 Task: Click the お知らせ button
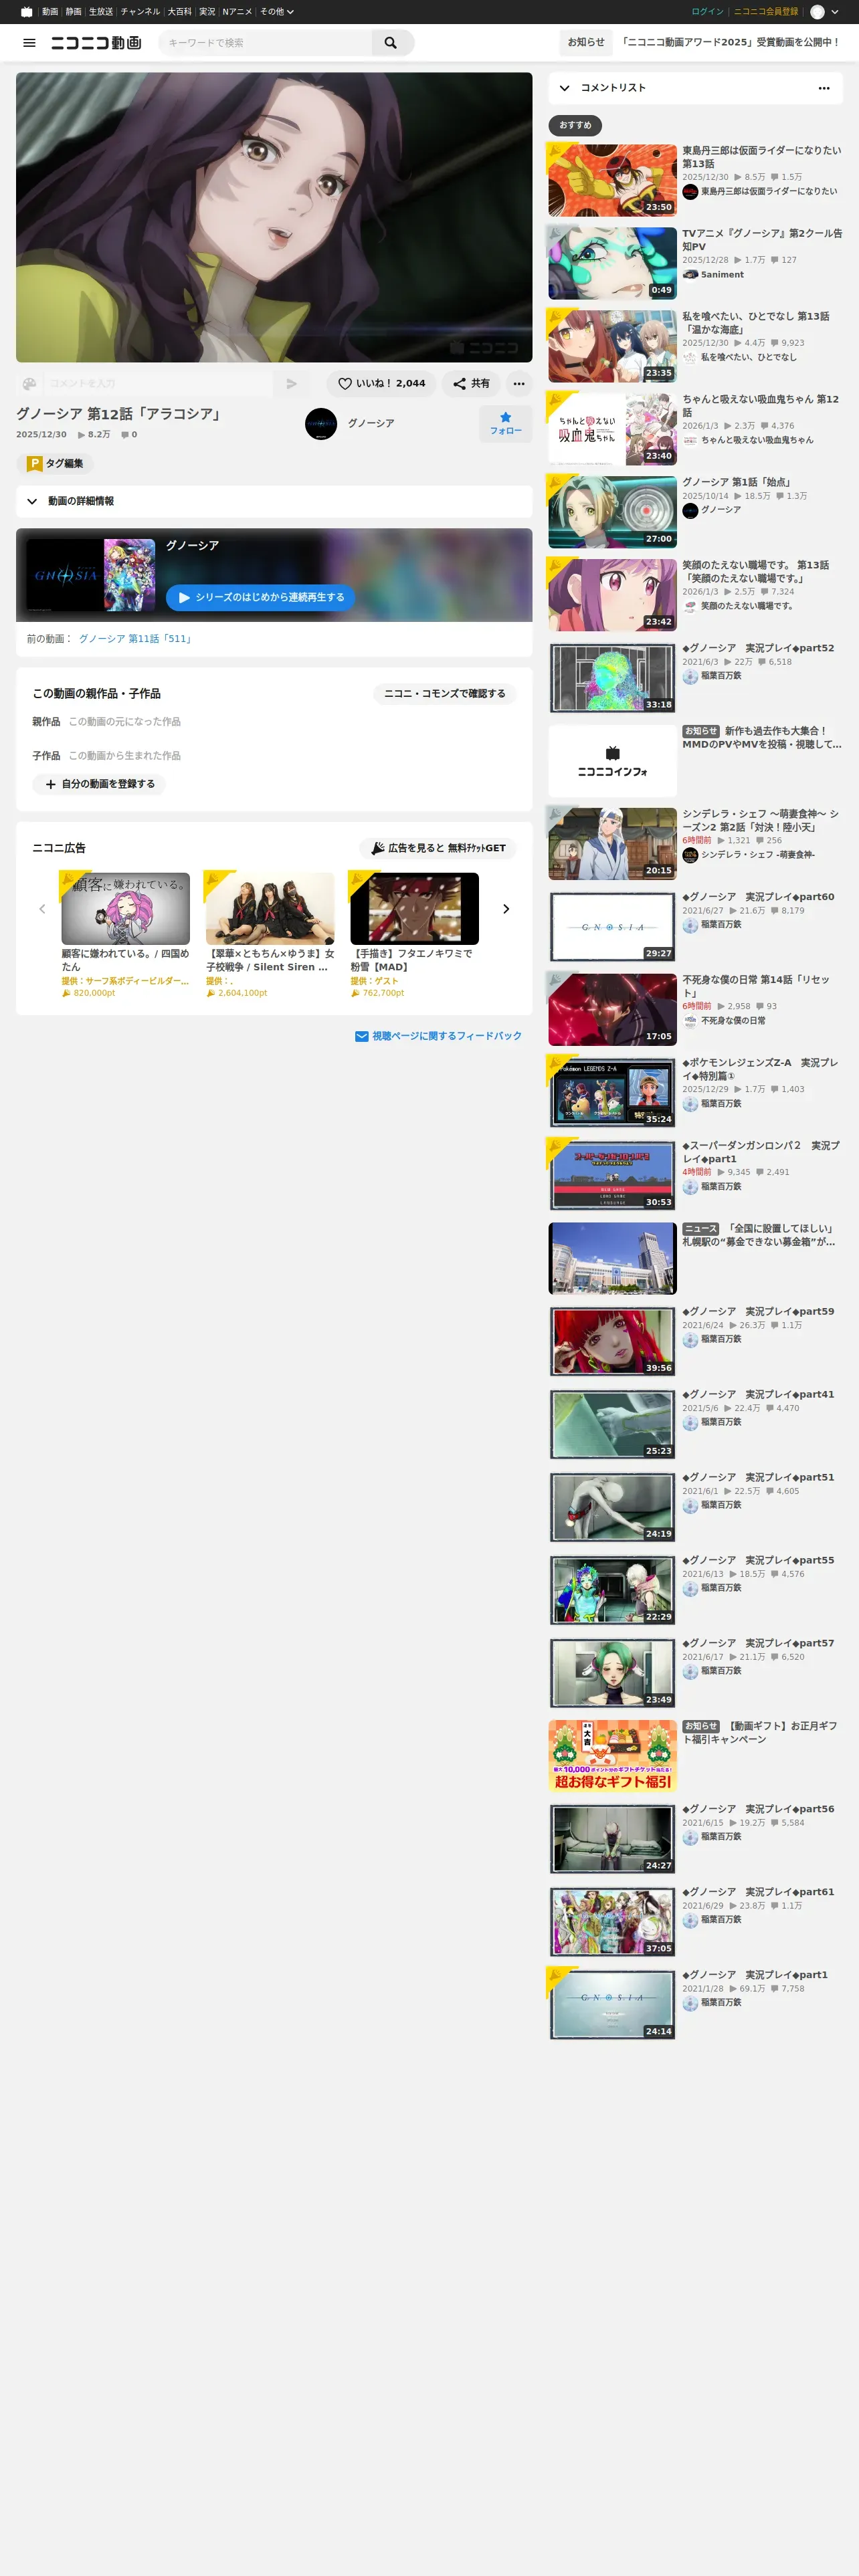[x=586, y=43]
